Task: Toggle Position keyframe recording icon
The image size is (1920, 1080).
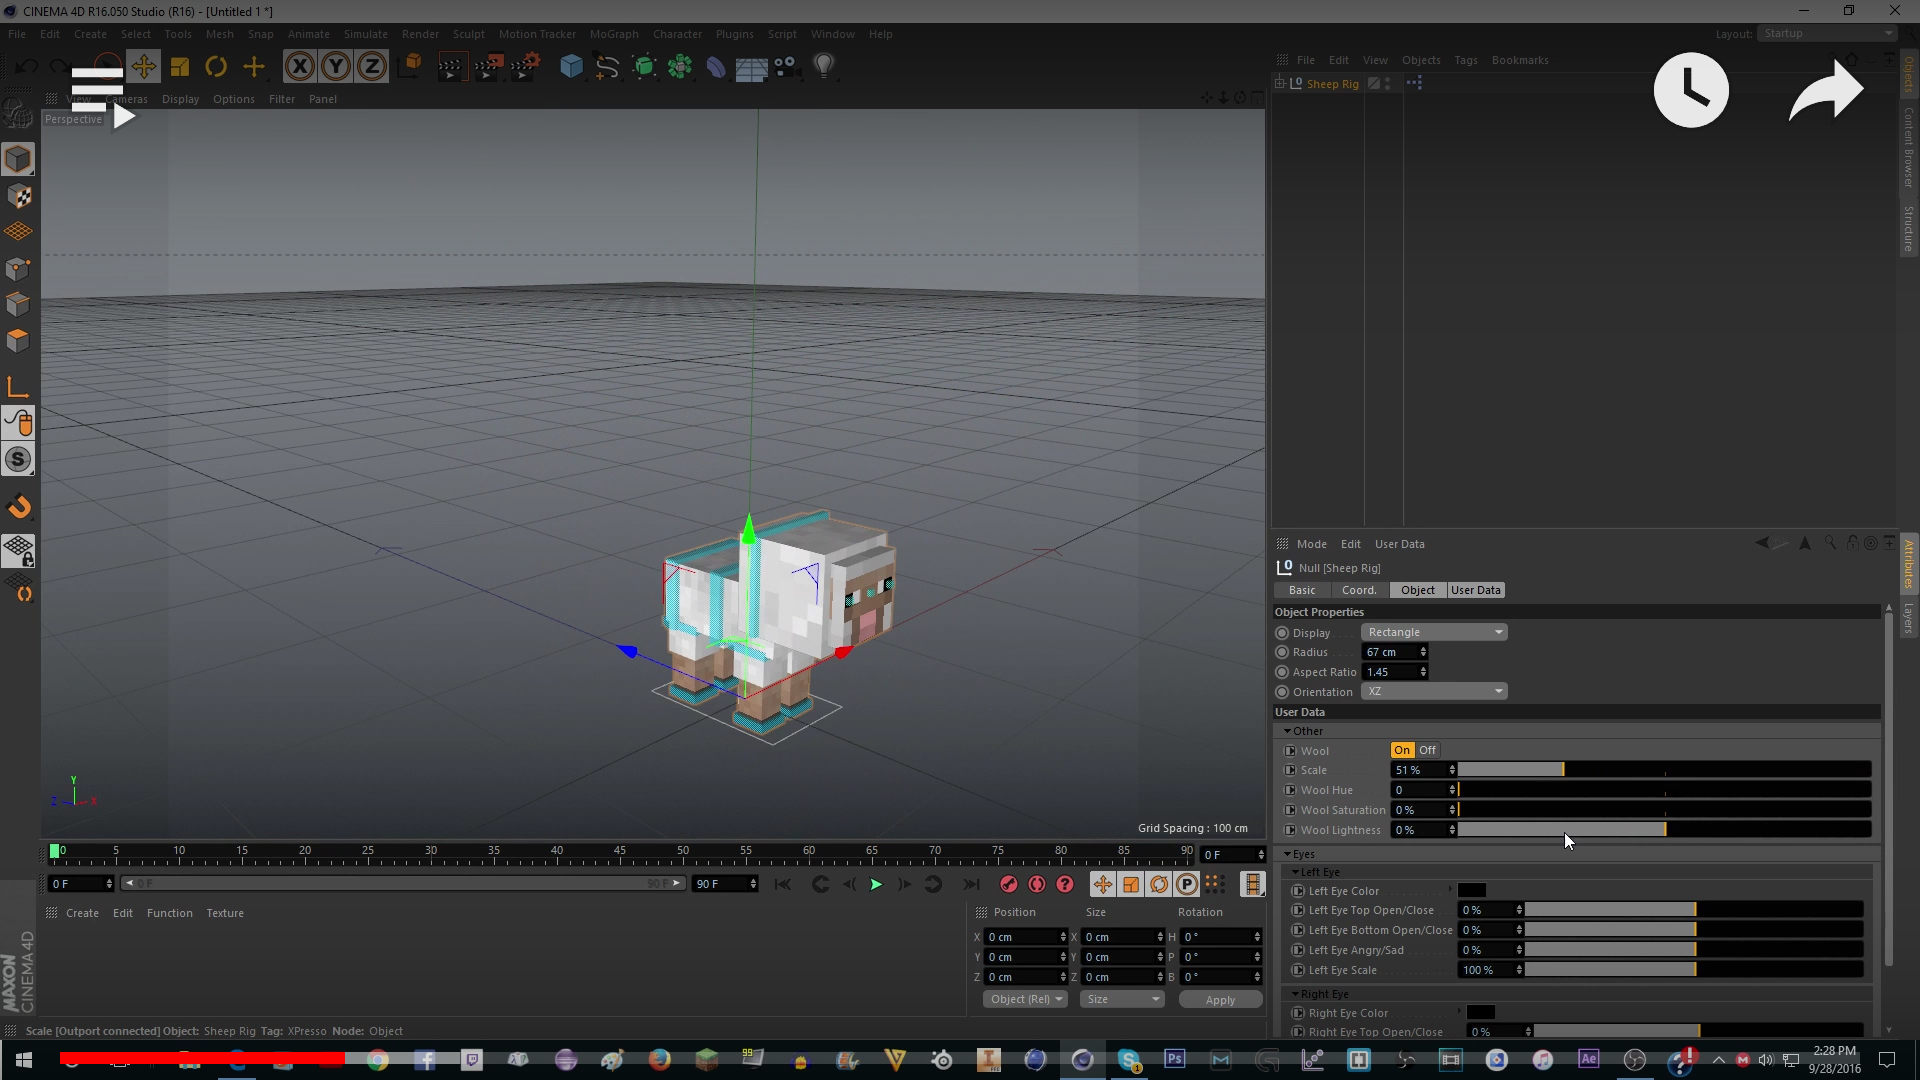Action: coord(1102,884)
